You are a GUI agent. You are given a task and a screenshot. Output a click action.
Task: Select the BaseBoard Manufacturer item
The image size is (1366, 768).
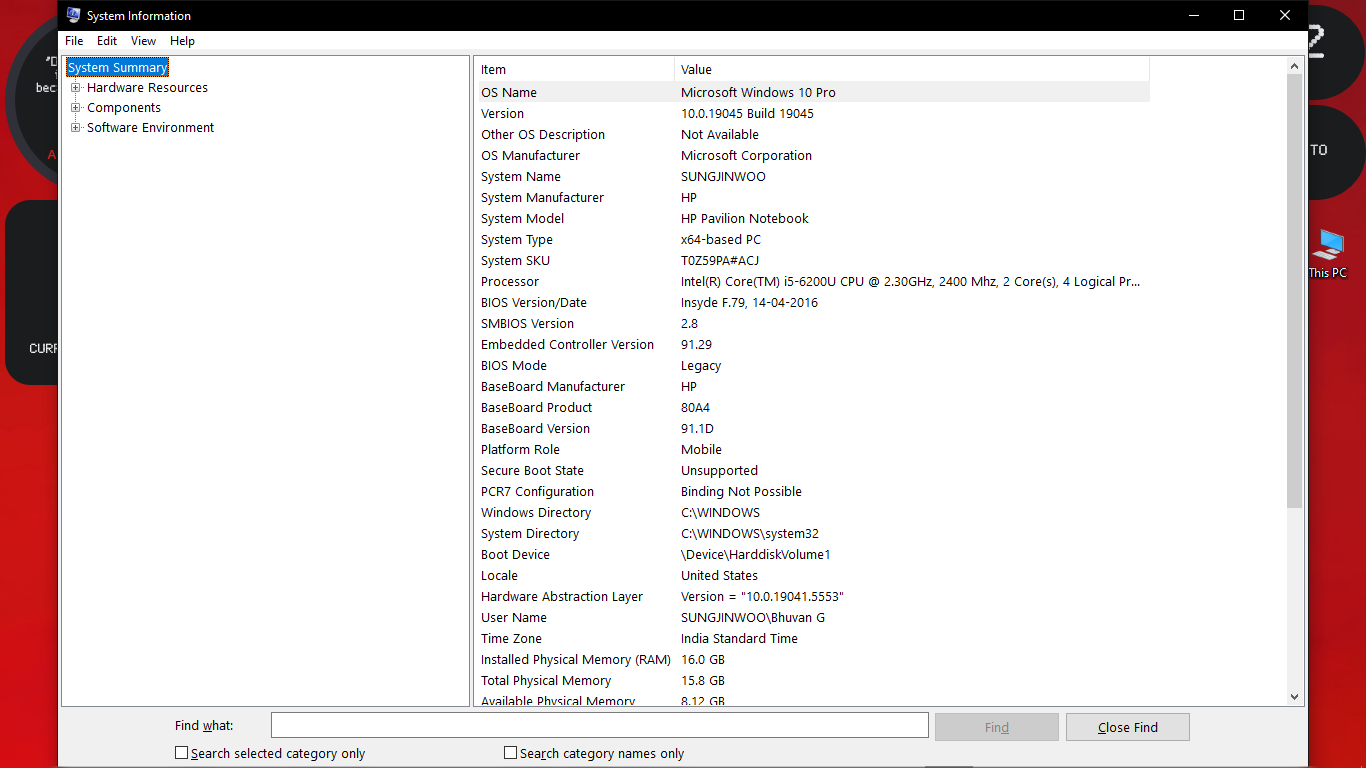pos(553,386)
